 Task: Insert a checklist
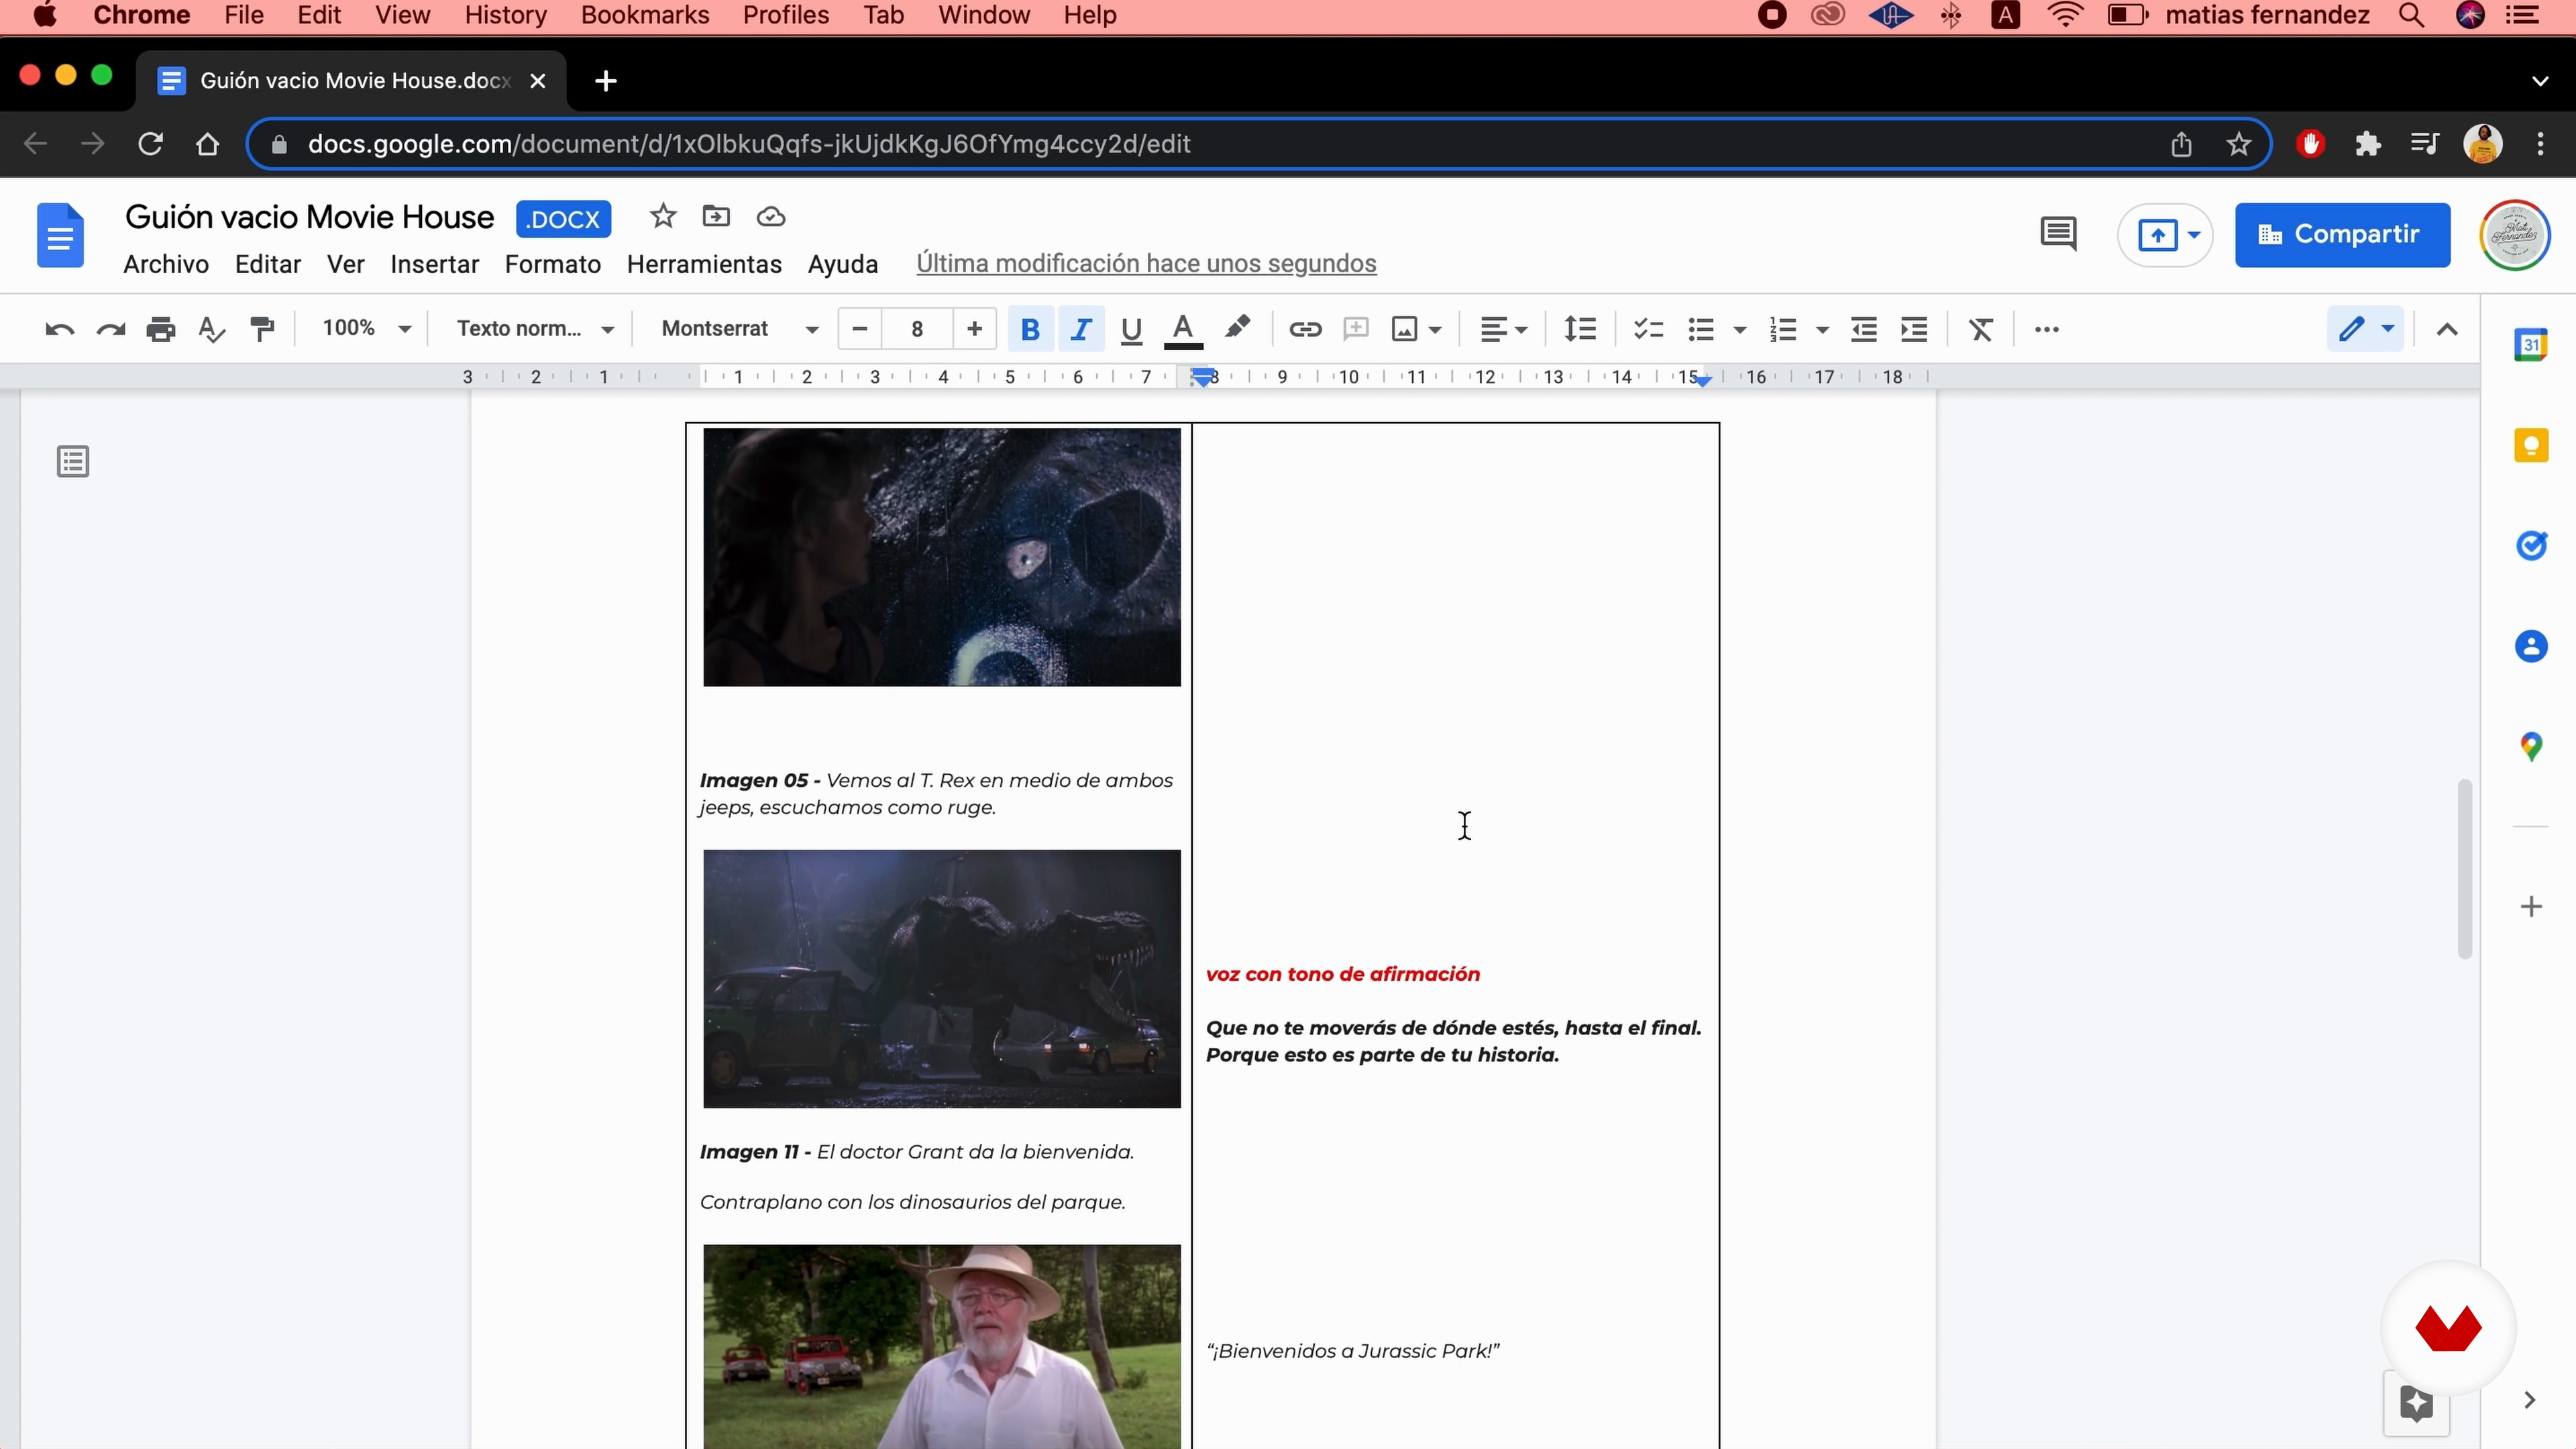[x=1648, y=329]
